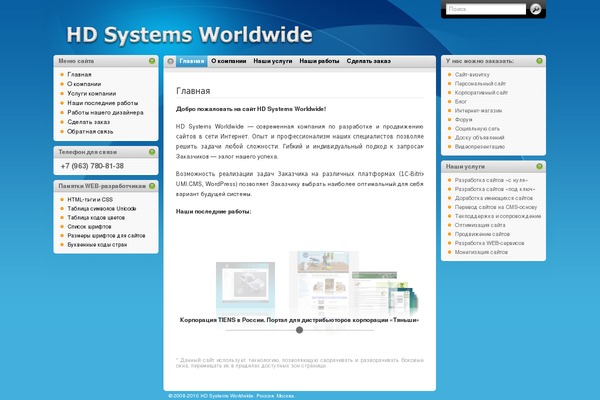This screenshot has height=400, width=600.
Task: Open Услуги компании menu link
Action: tap(91, 93)
